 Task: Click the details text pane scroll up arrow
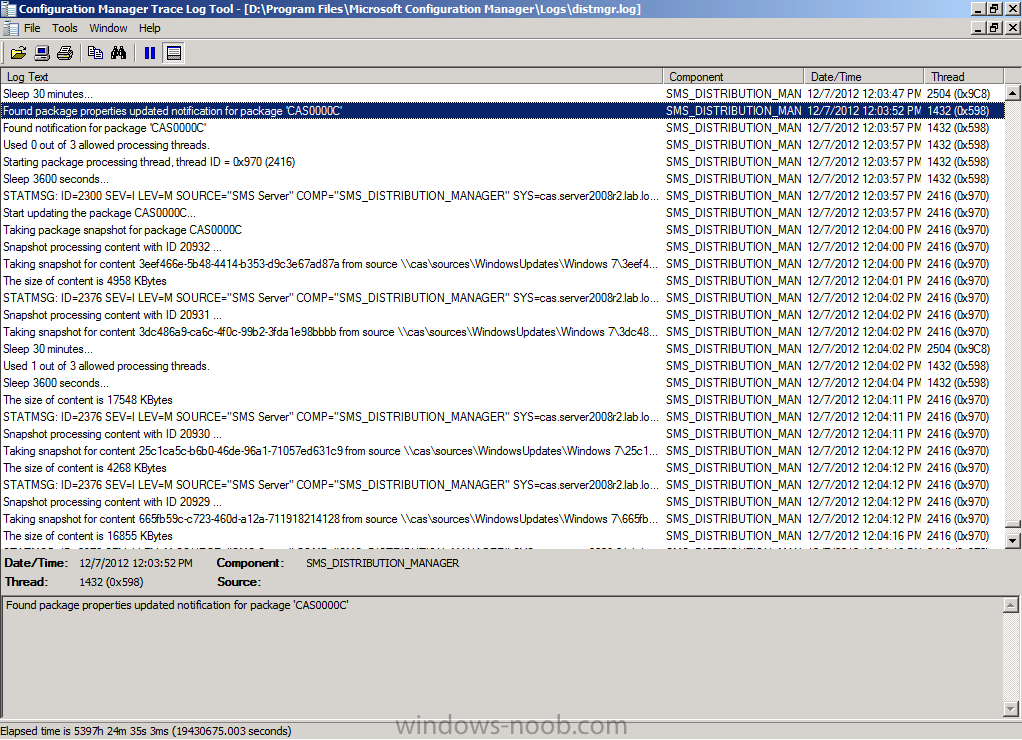point(1010,605)
